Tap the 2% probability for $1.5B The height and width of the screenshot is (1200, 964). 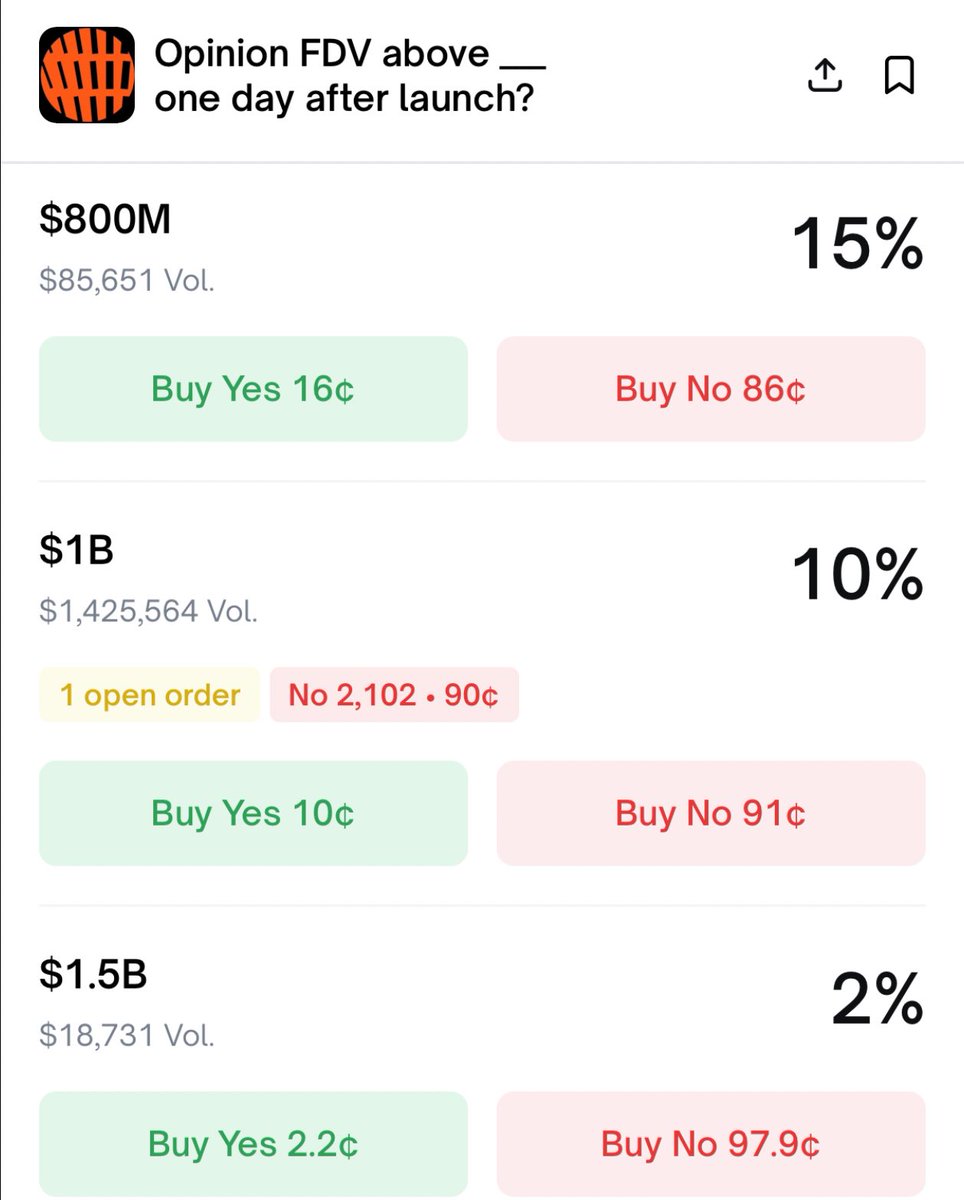(x=876, y=1000)
